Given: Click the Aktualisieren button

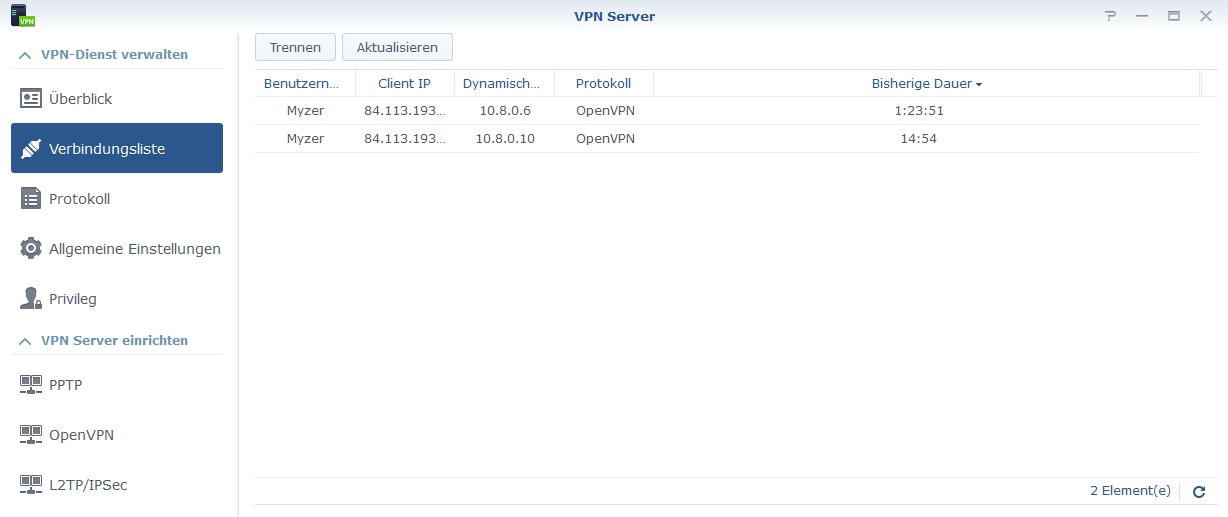Looking at the screenshot, I should point(397,47).
